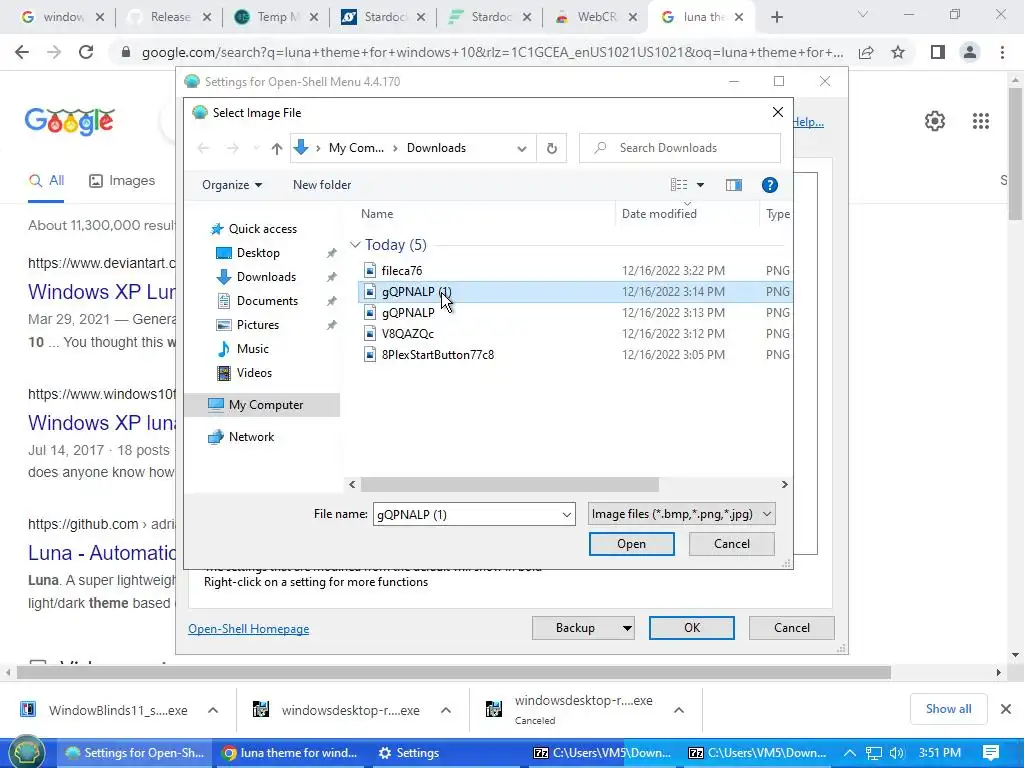Open Organize menu
This screenshot has height=768, width=1024.
(x=232, y=185)
